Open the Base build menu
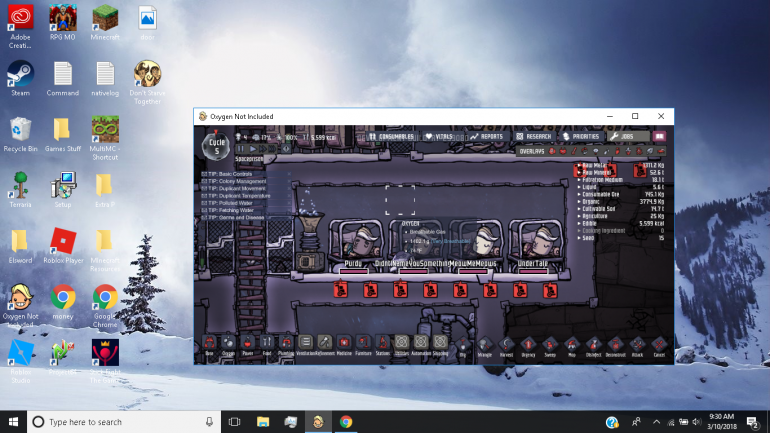 point(209,344)
